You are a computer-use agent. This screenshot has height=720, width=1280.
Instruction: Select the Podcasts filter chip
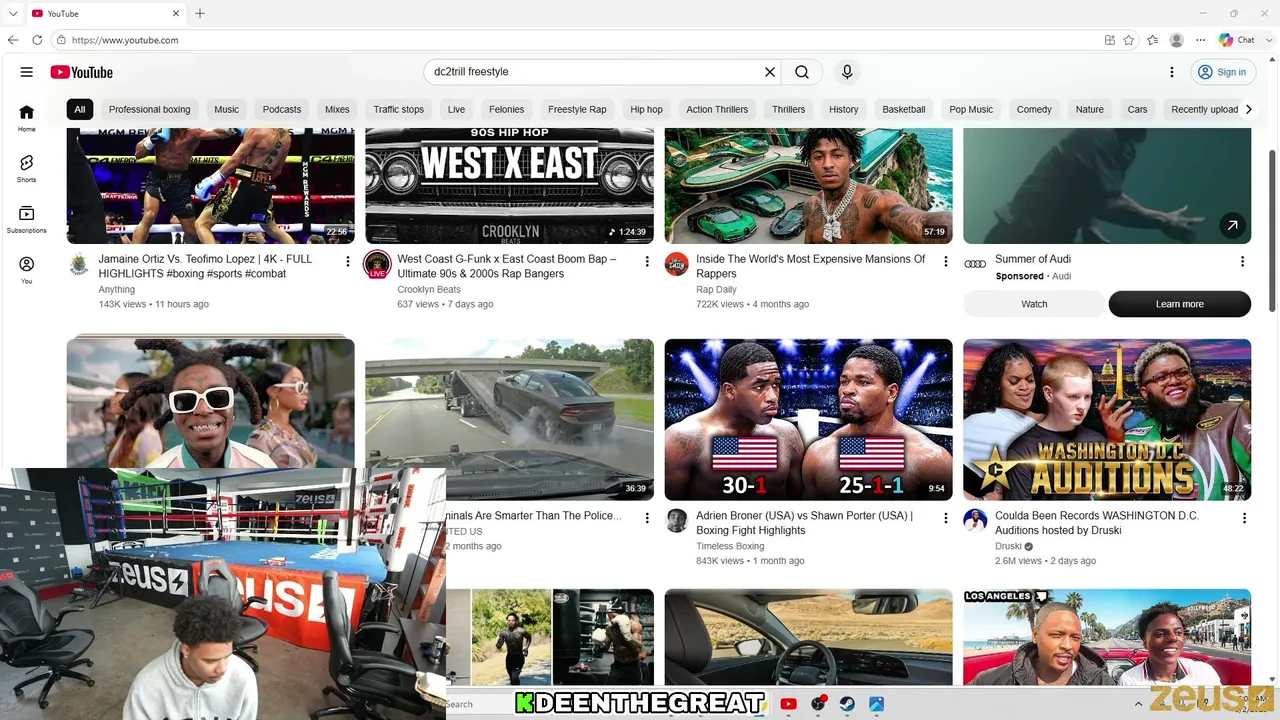click(x=282, y=109)
